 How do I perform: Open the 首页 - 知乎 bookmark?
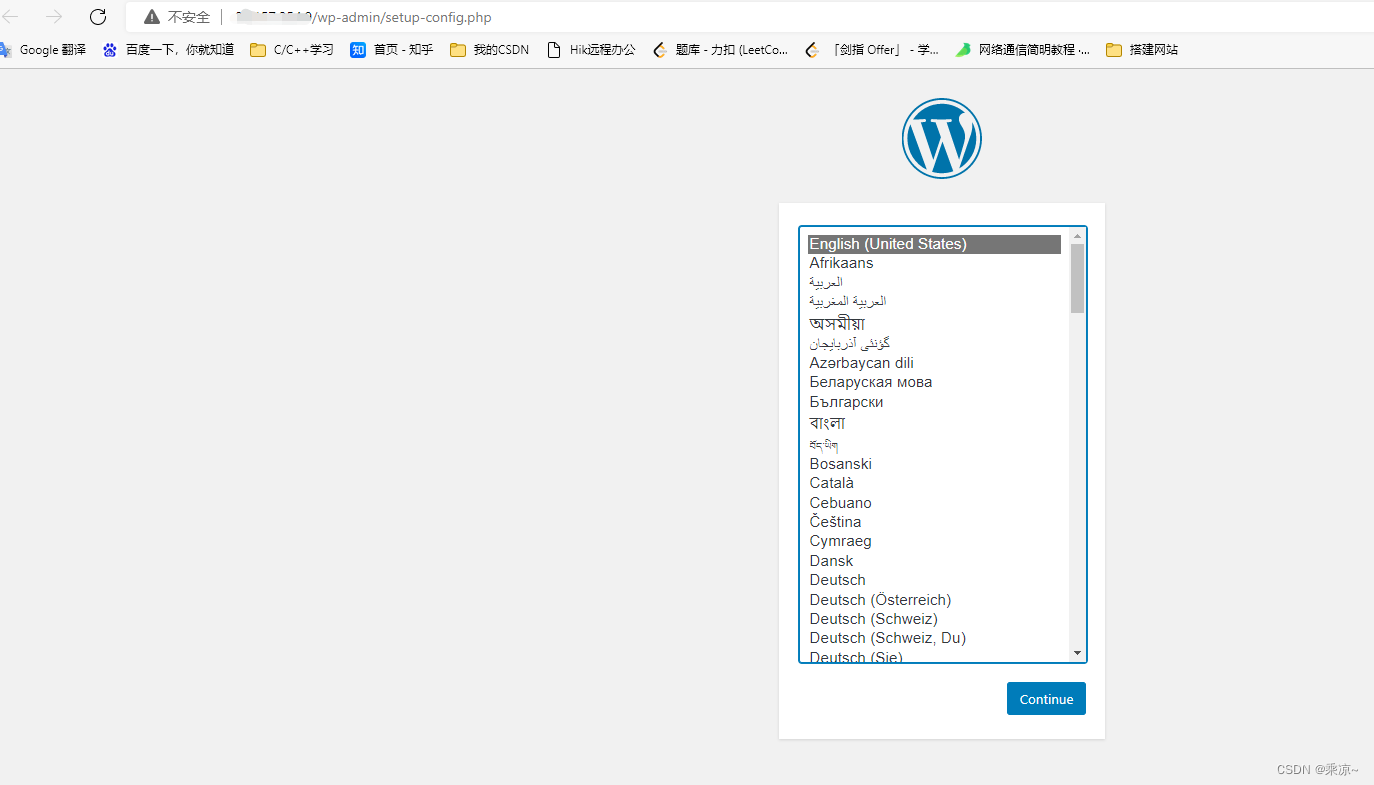391,49
